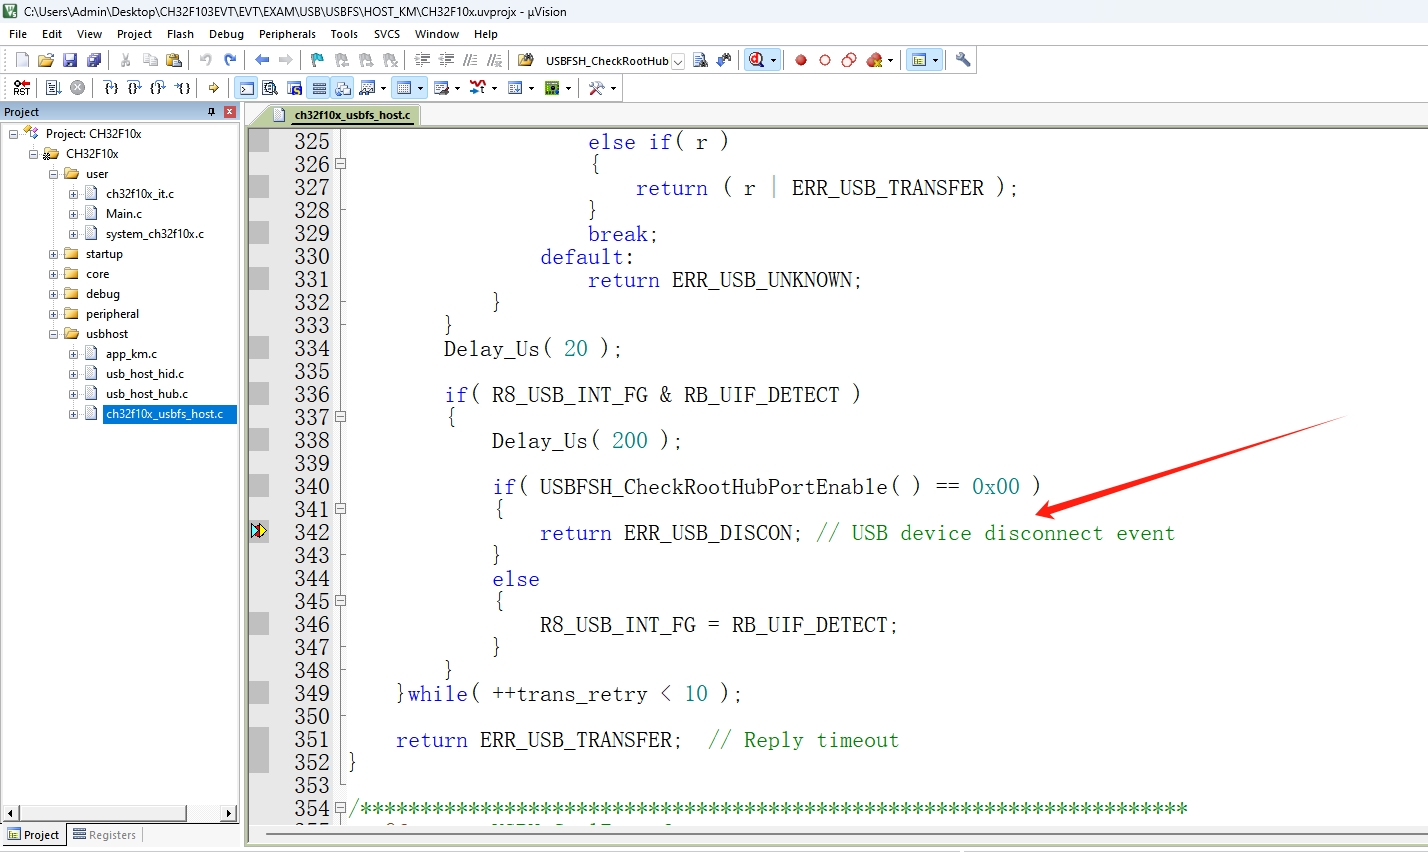Toggle the Call Stack window button
Viewport: 1428px width, 852px height.
(x=343, y=88)
